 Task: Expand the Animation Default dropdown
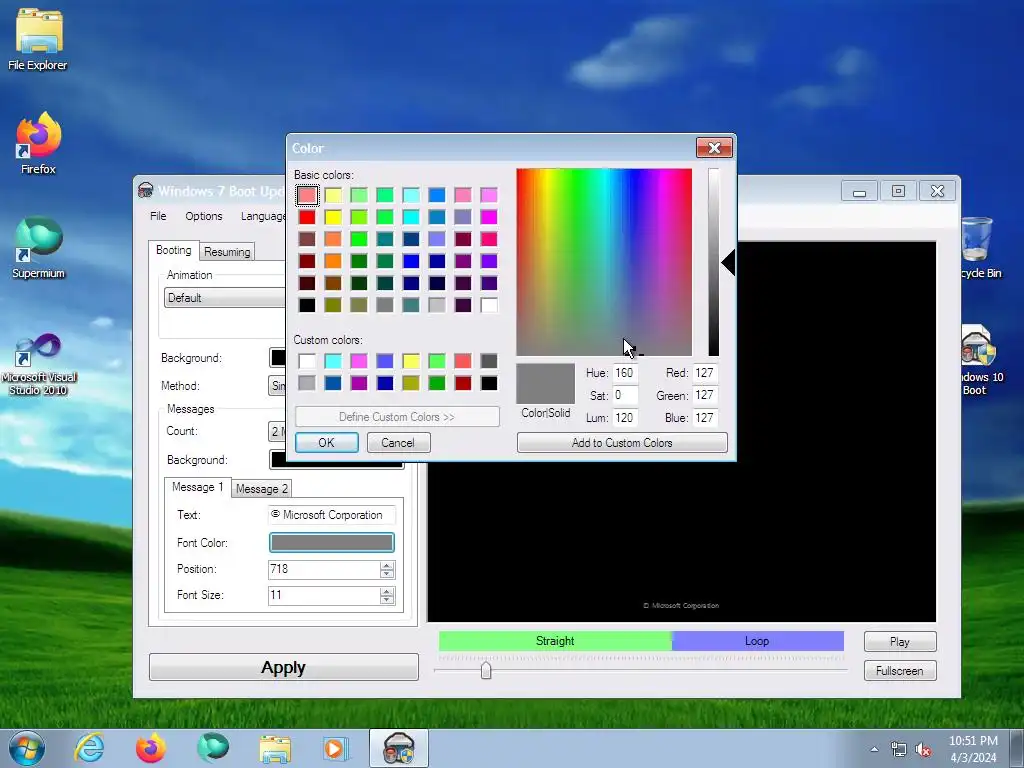coord(225,298)
